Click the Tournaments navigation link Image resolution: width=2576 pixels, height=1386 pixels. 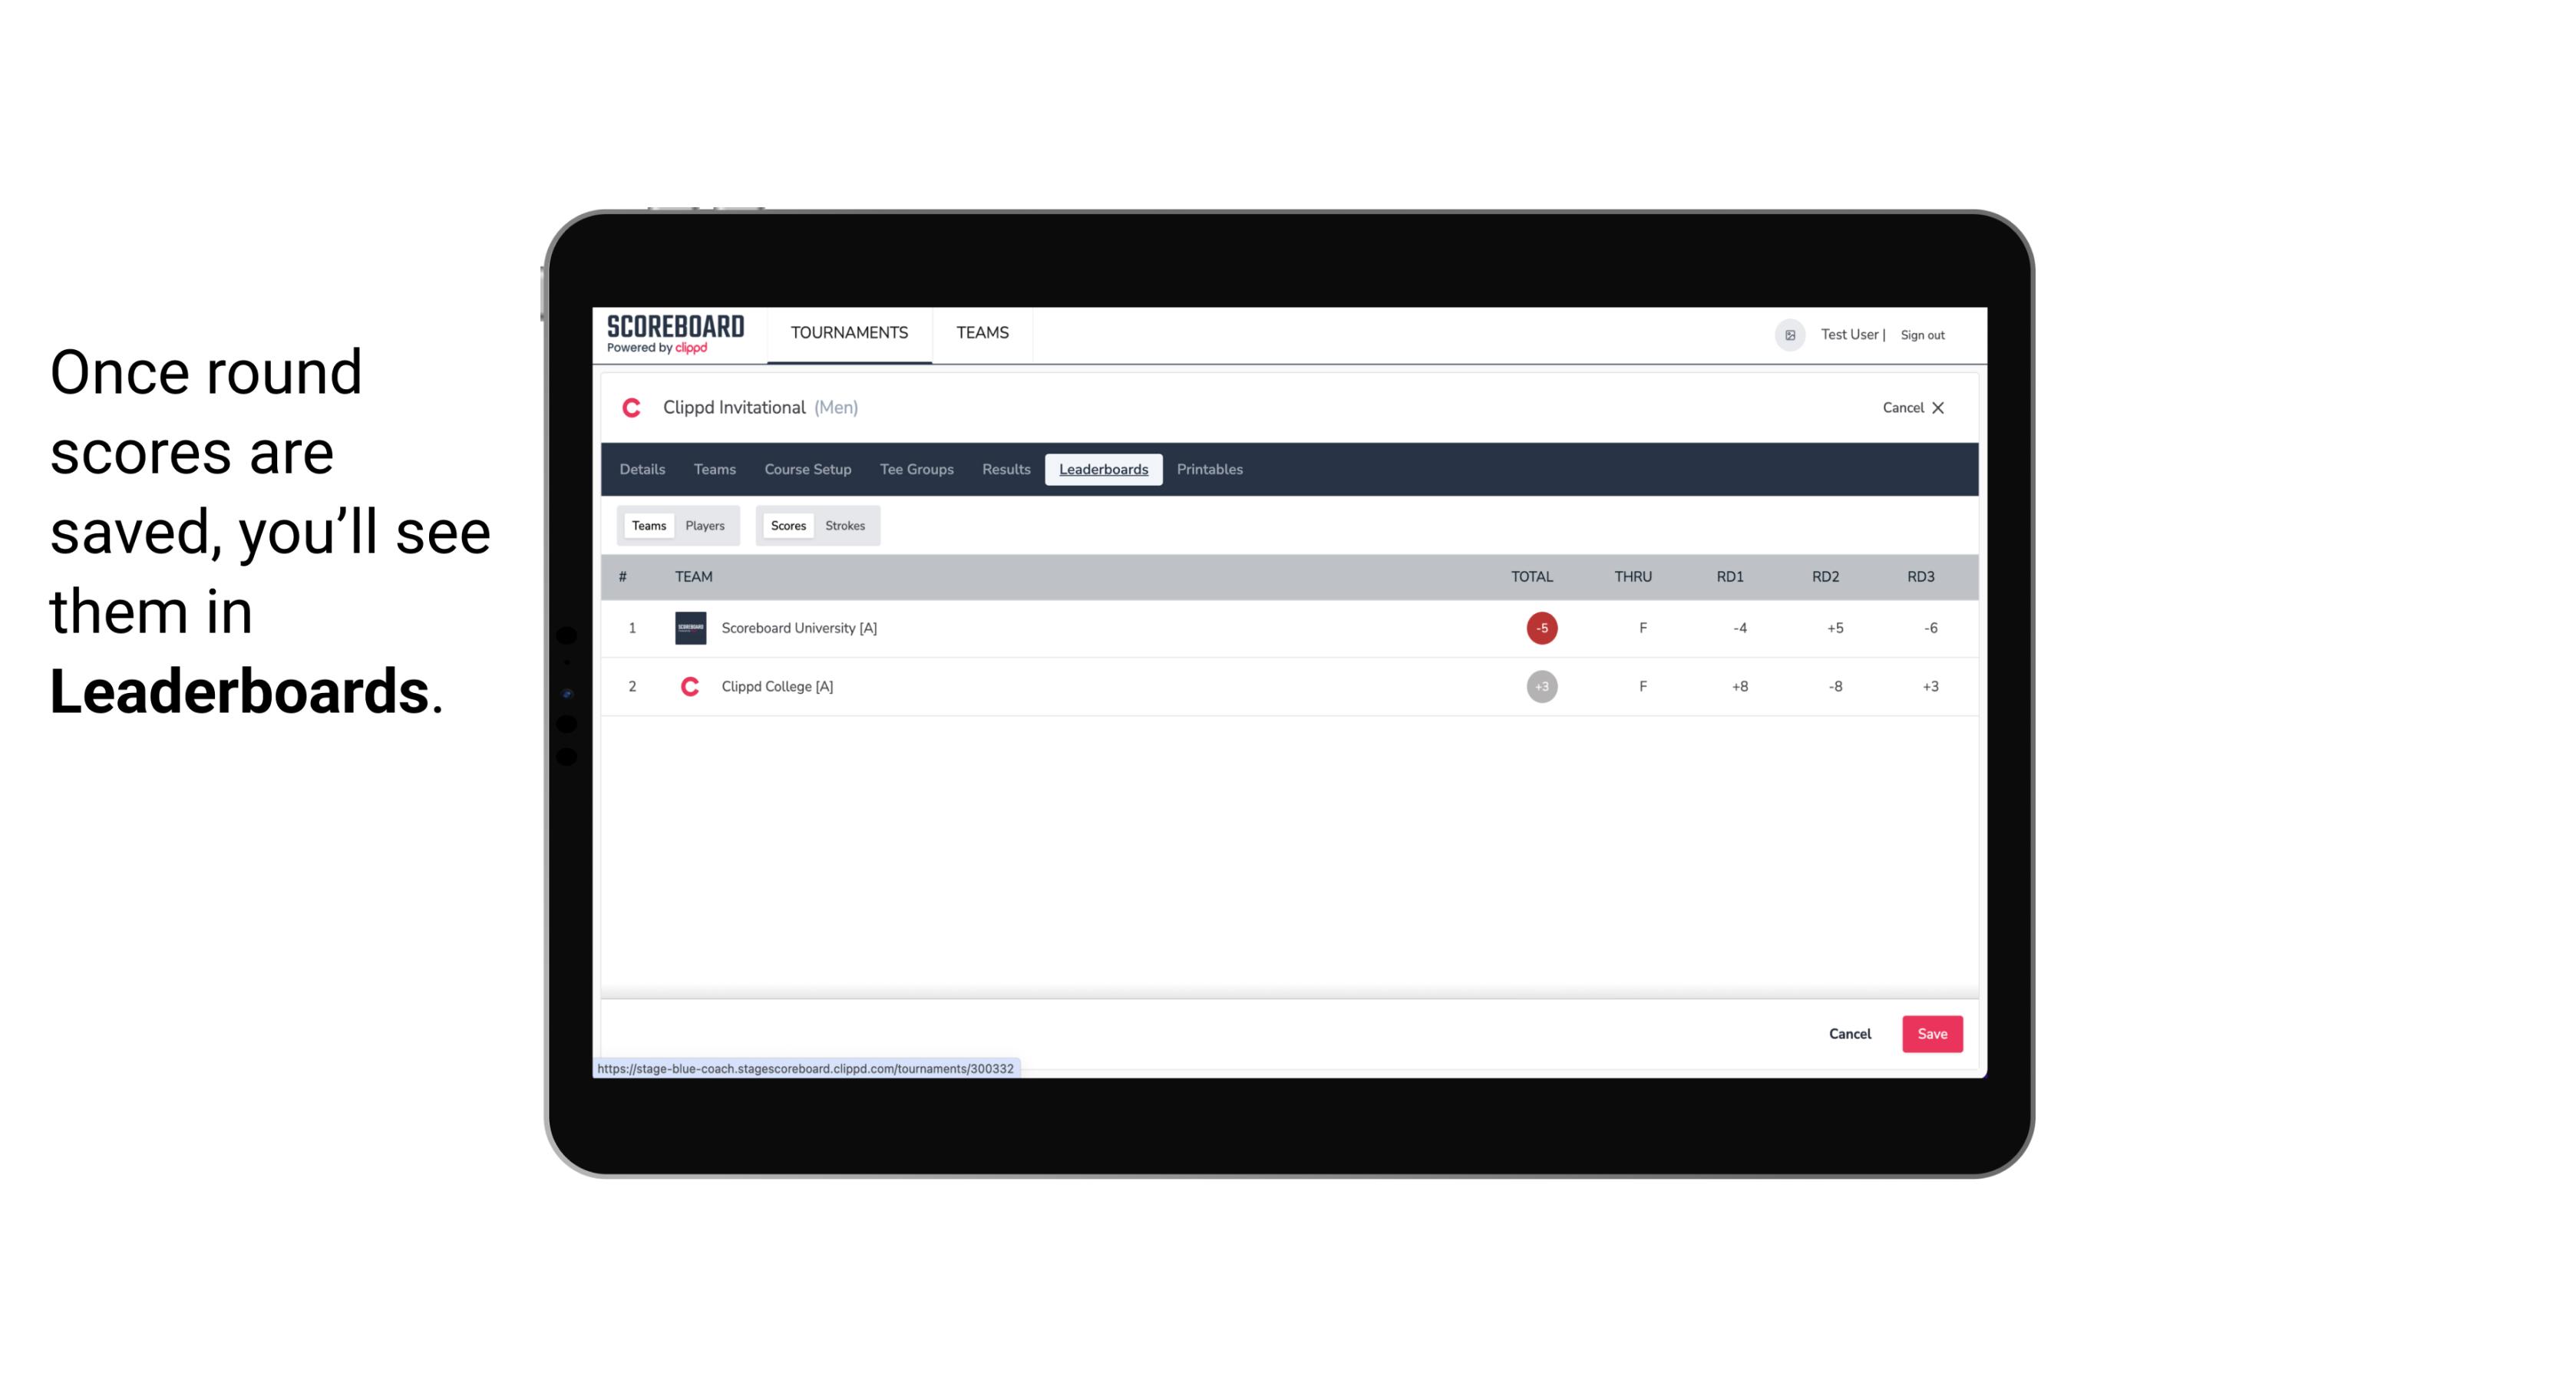(850, 333)
